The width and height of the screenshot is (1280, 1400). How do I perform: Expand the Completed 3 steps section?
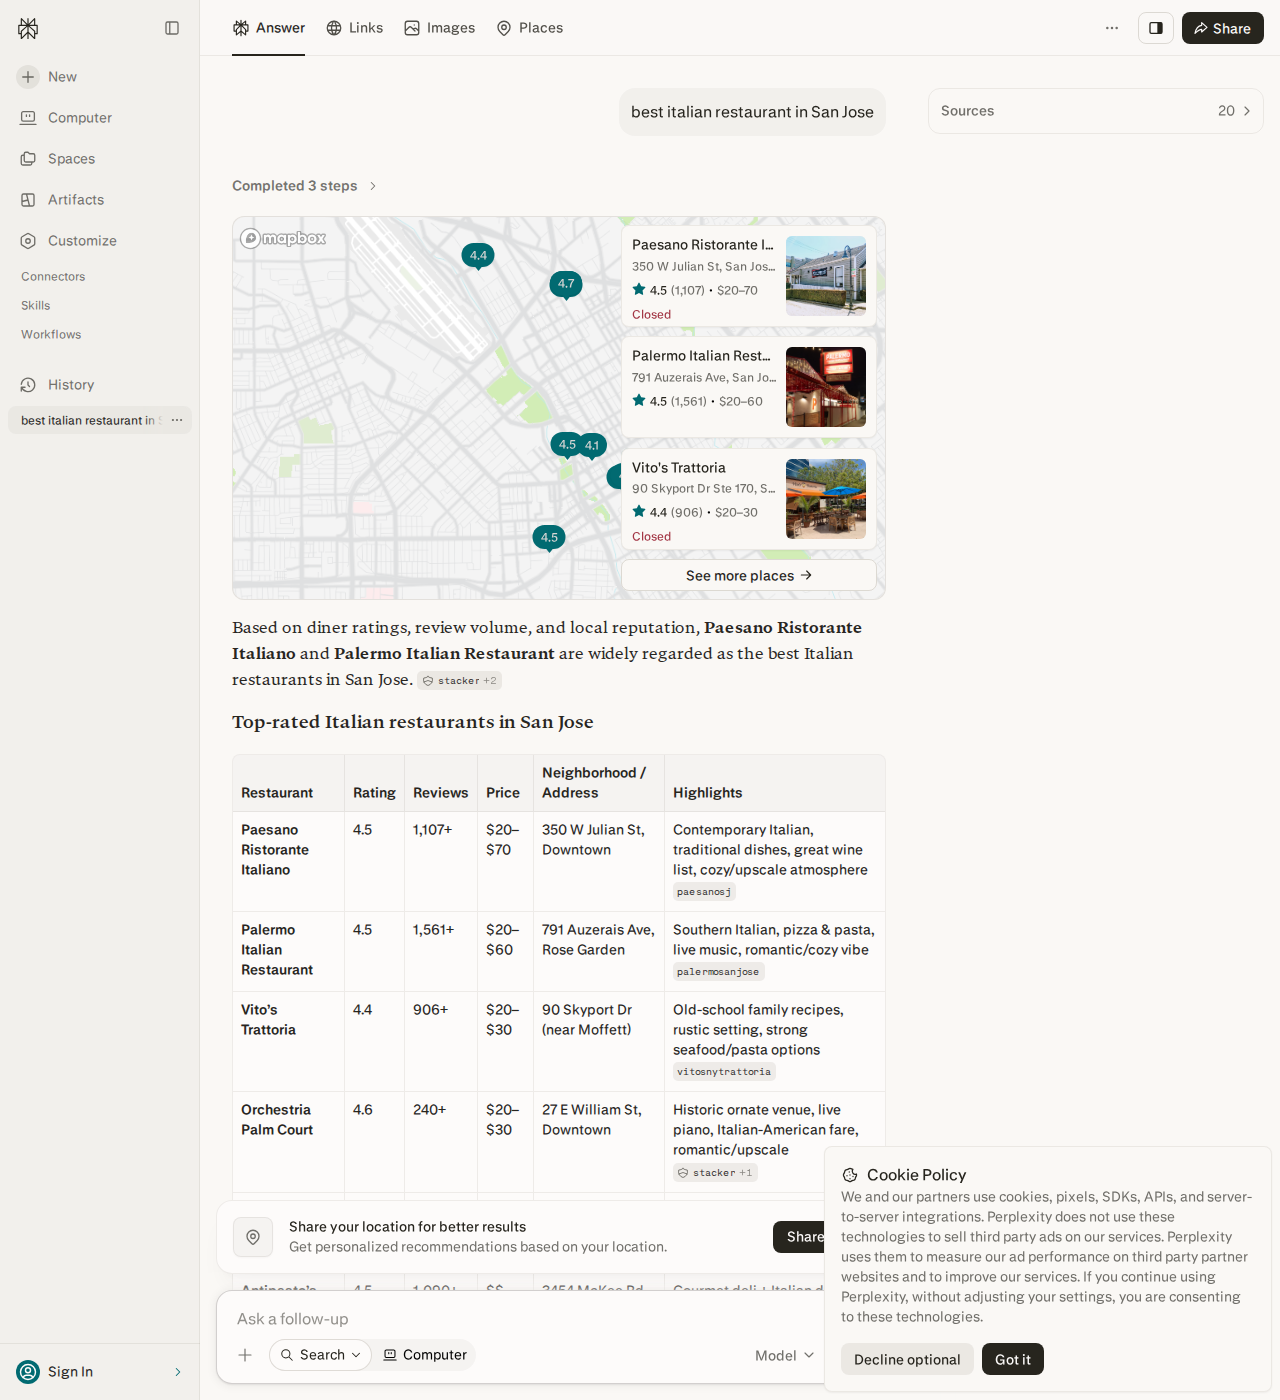[304, 186]
